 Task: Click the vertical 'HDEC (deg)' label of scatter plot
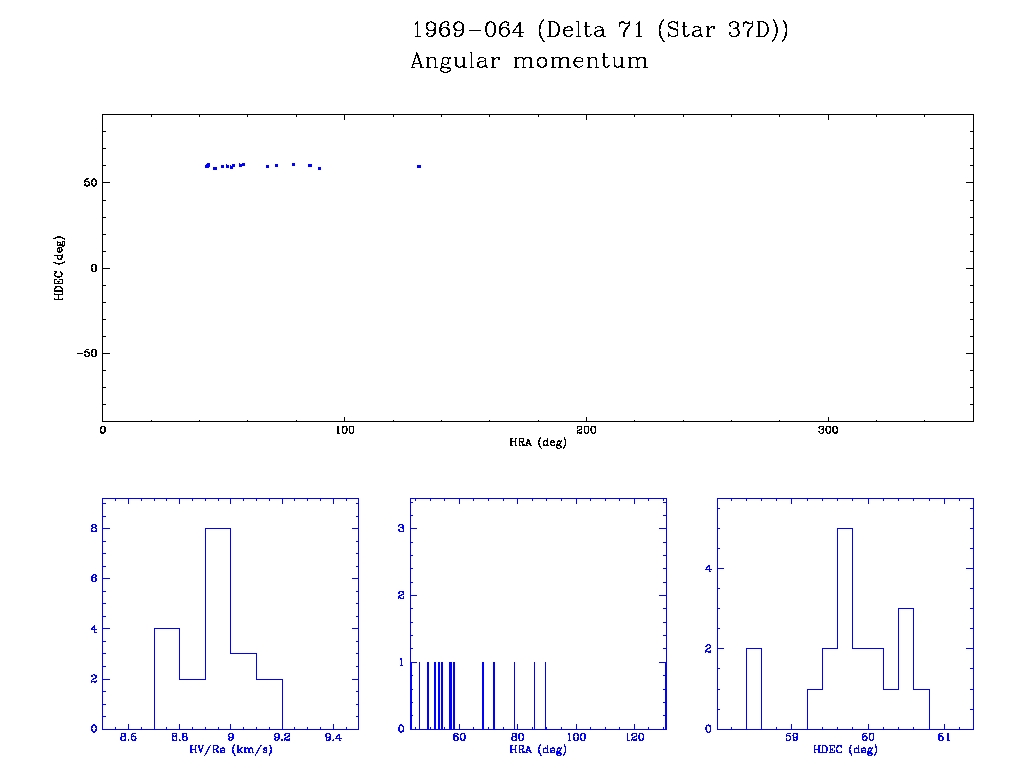click(x=61, y=267)
